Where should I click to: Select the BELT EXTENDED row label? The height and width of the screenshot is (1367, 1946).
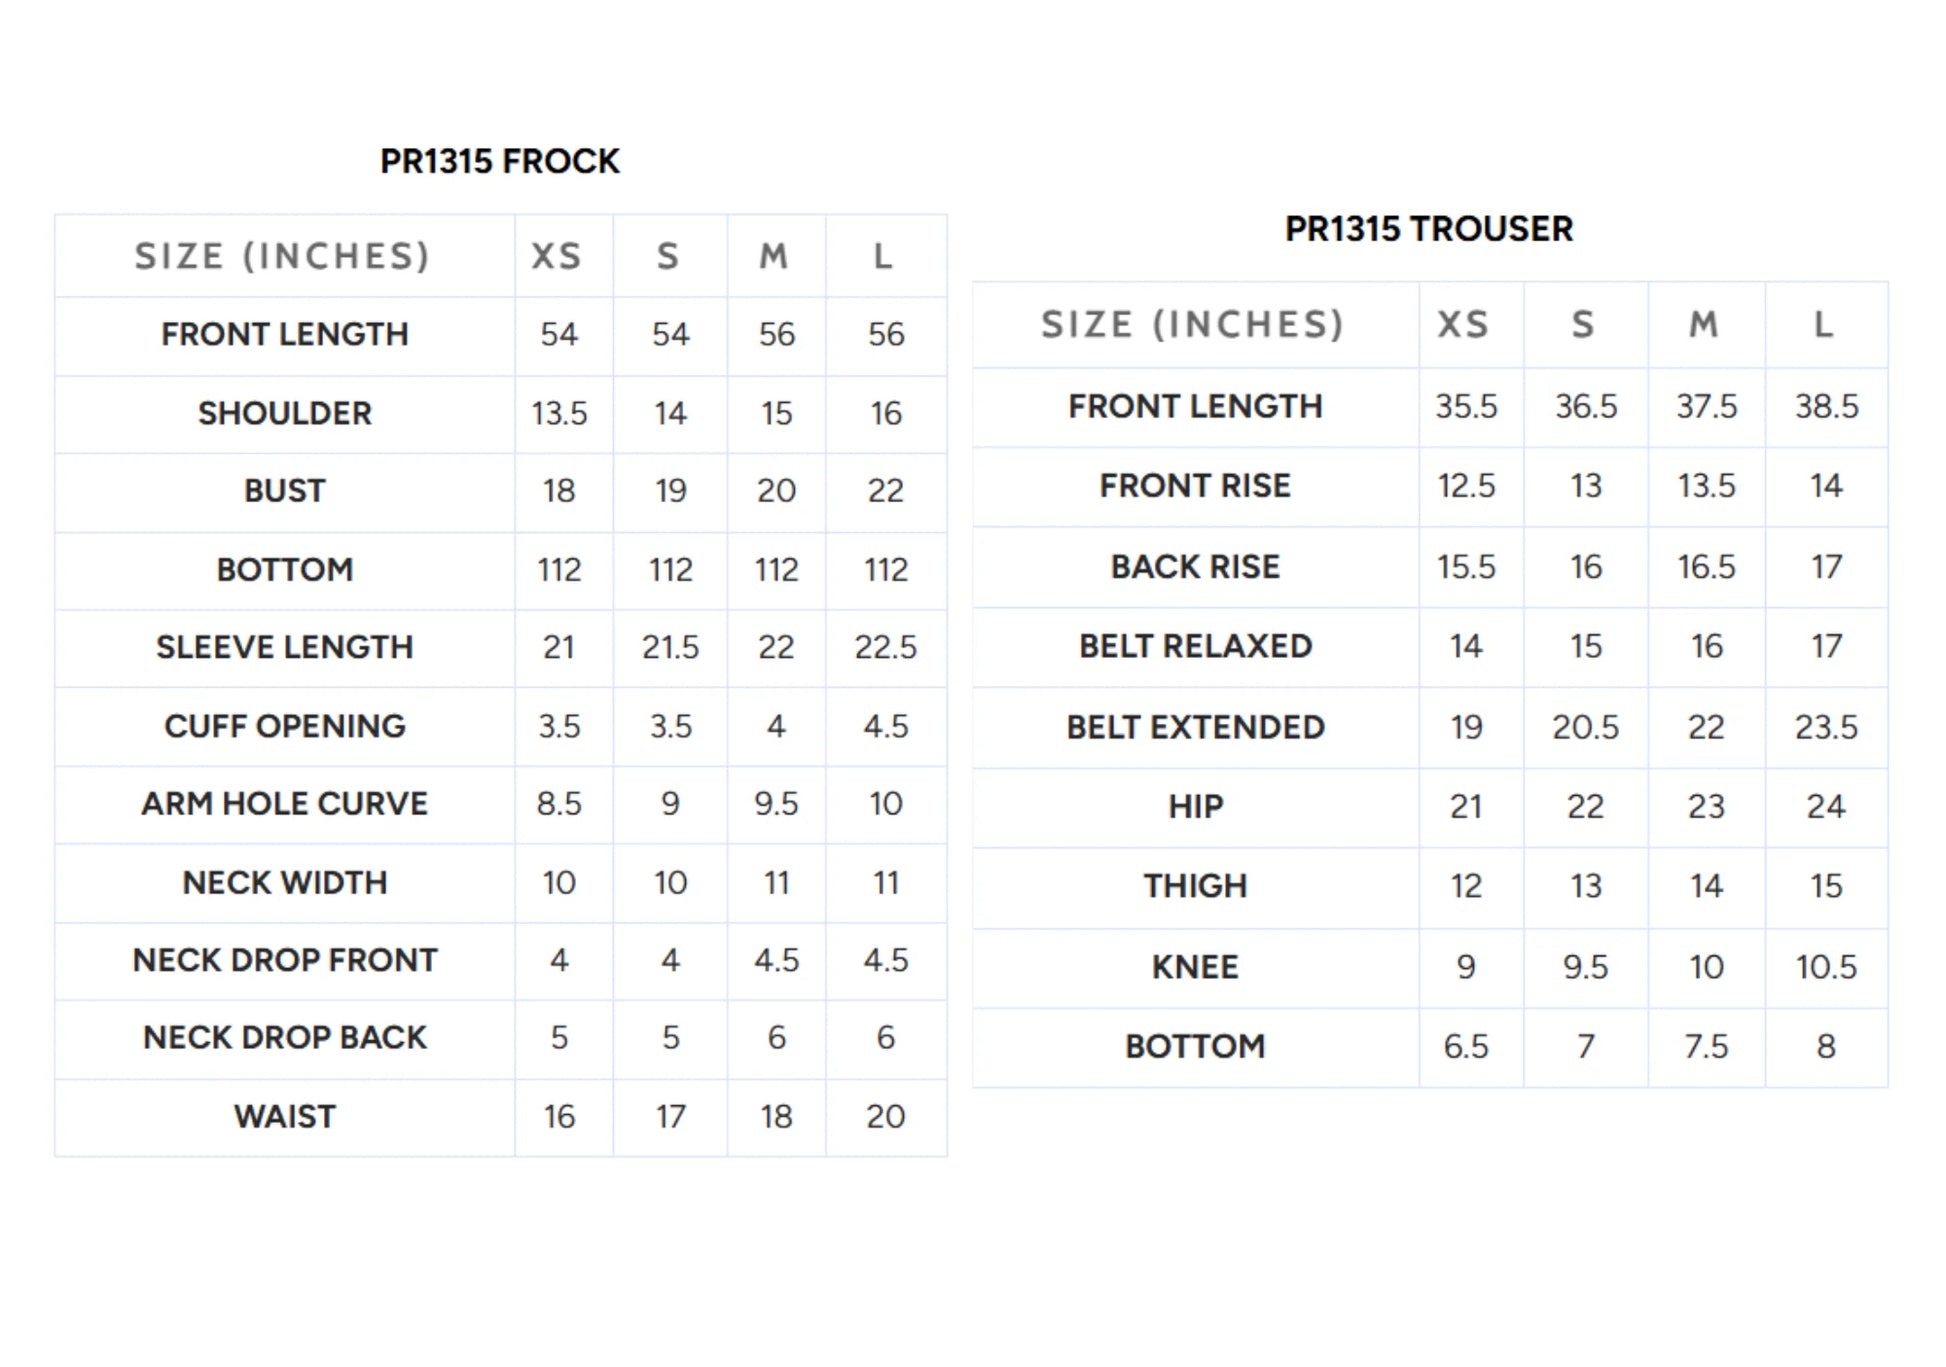point(1195,727)
